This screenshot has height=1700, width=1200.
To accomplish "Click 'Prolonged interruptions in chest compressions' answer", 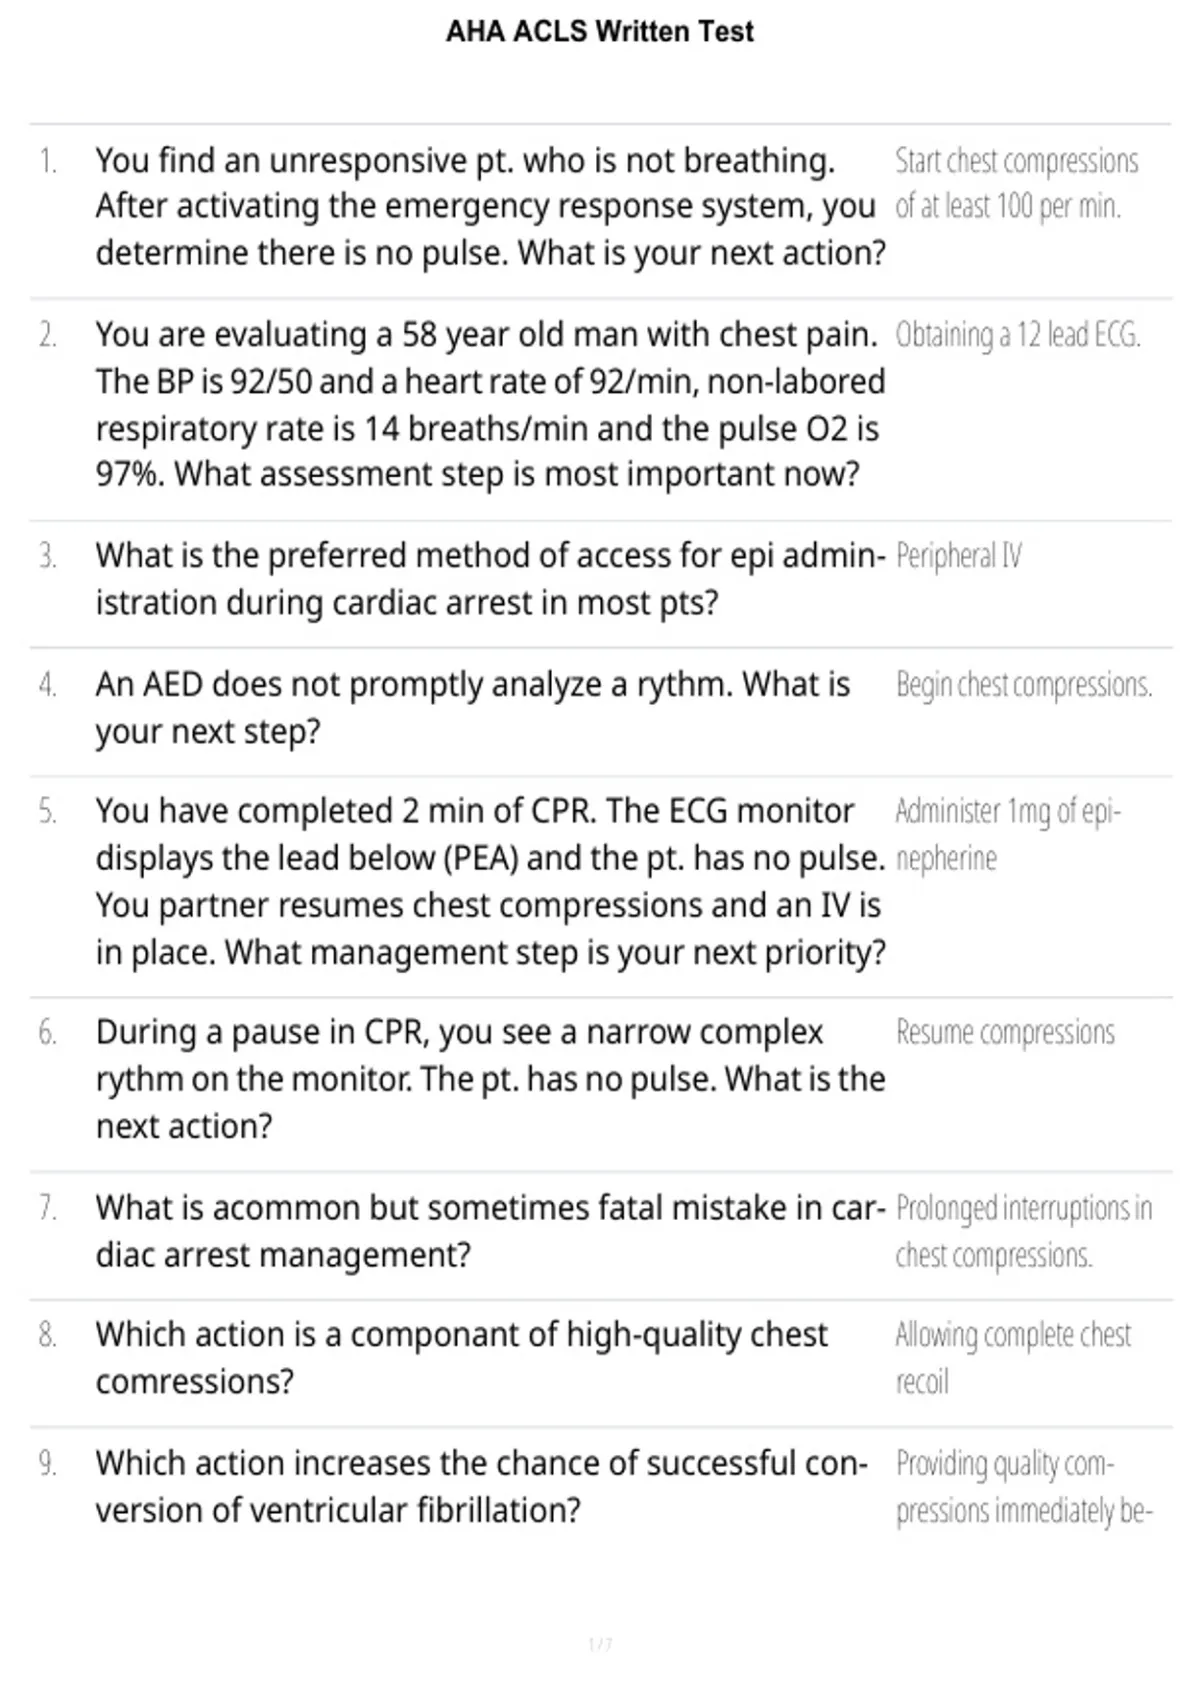I will pos(1024,1232).
